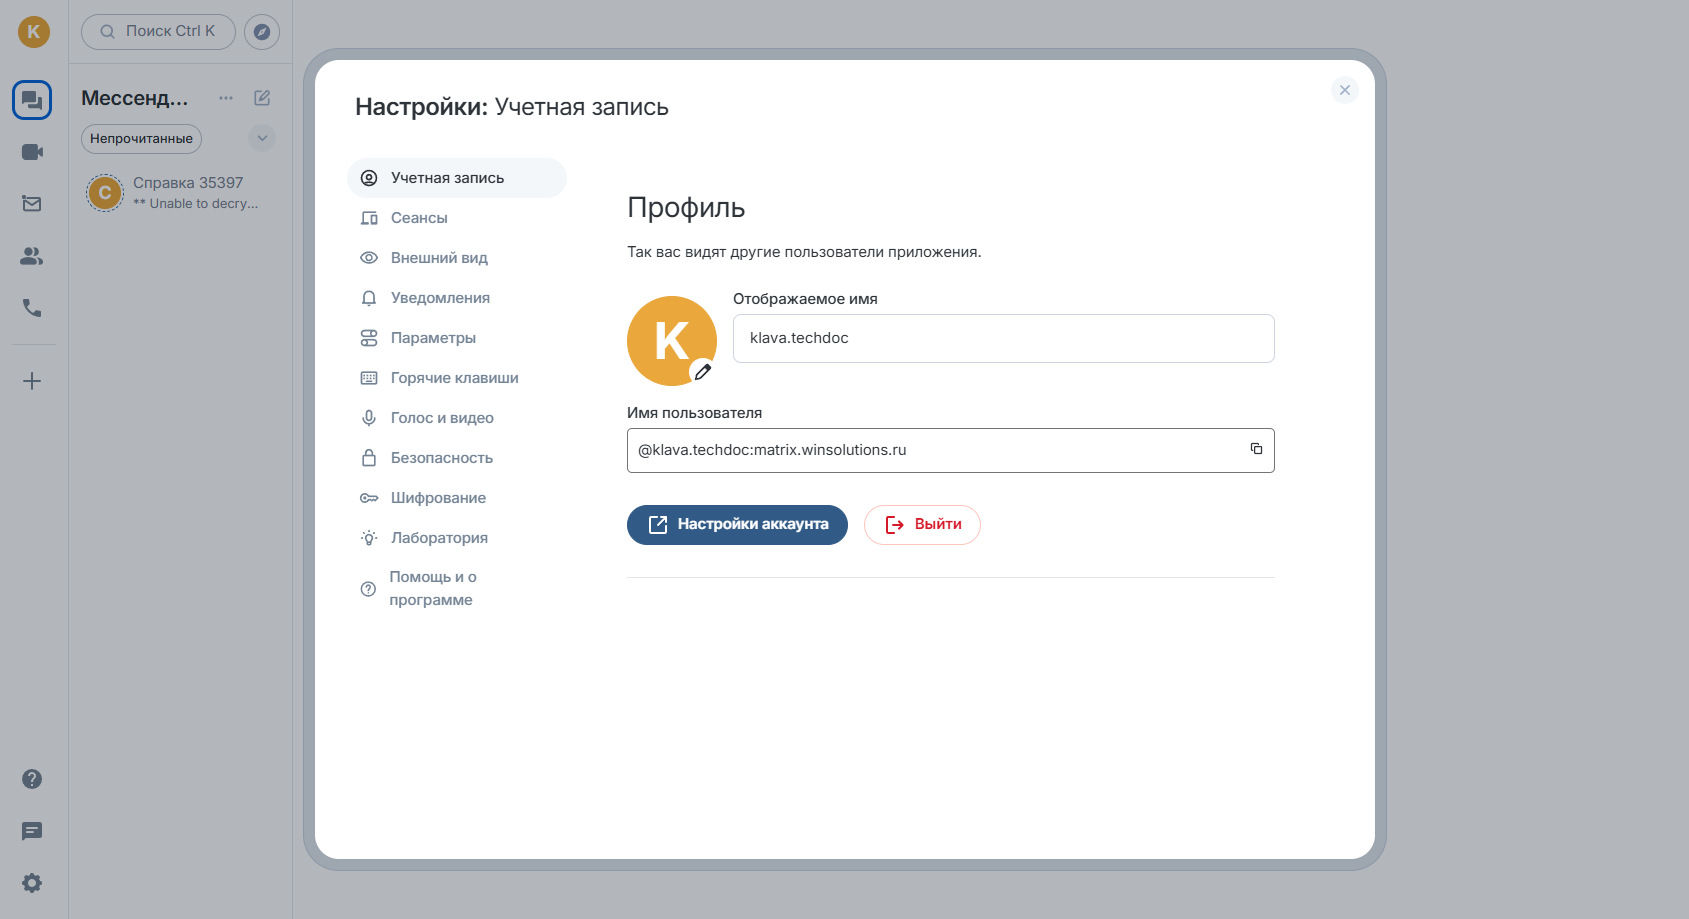
Task: Open the phone calls icon
Action: (32, 308)
